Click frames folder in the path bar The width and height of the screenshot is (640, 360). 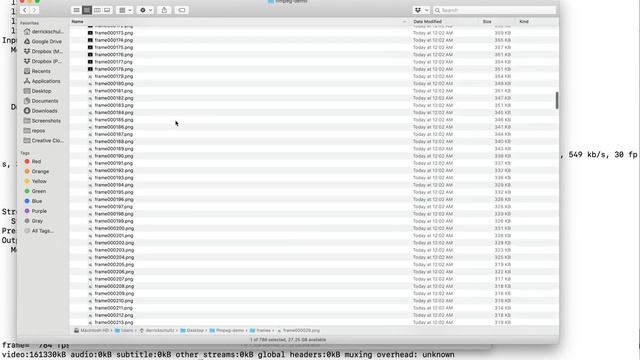tap(260, 331)
